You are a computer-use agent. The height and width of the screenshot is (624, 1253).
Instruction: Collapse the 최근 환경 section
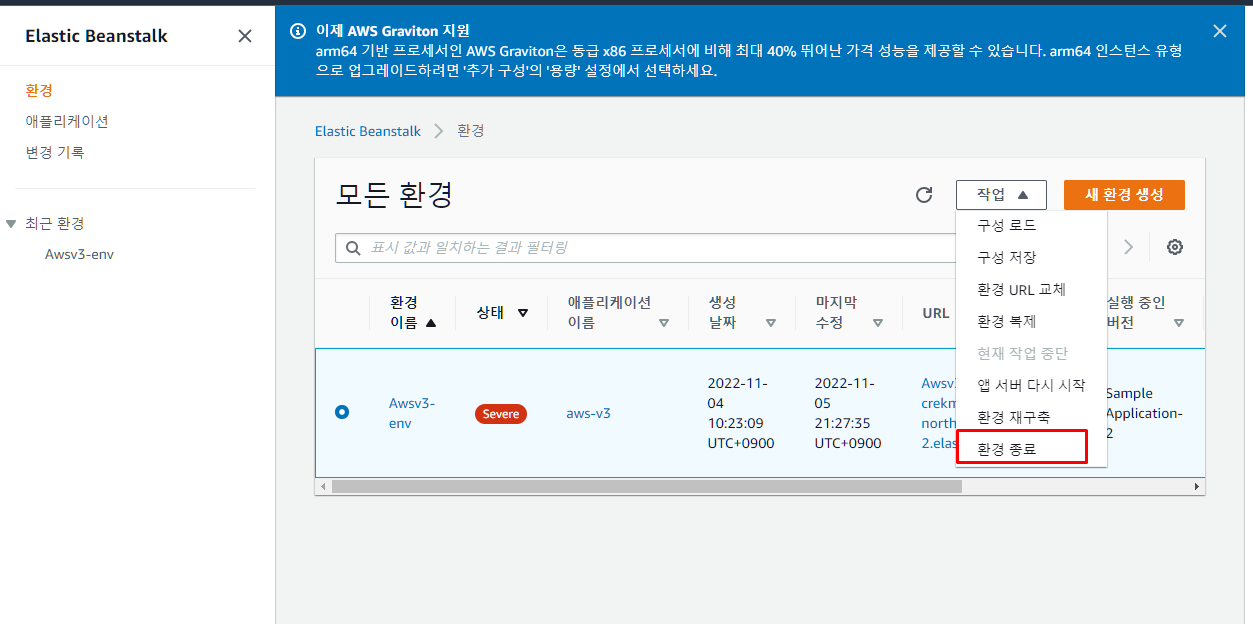click(11, 224)
